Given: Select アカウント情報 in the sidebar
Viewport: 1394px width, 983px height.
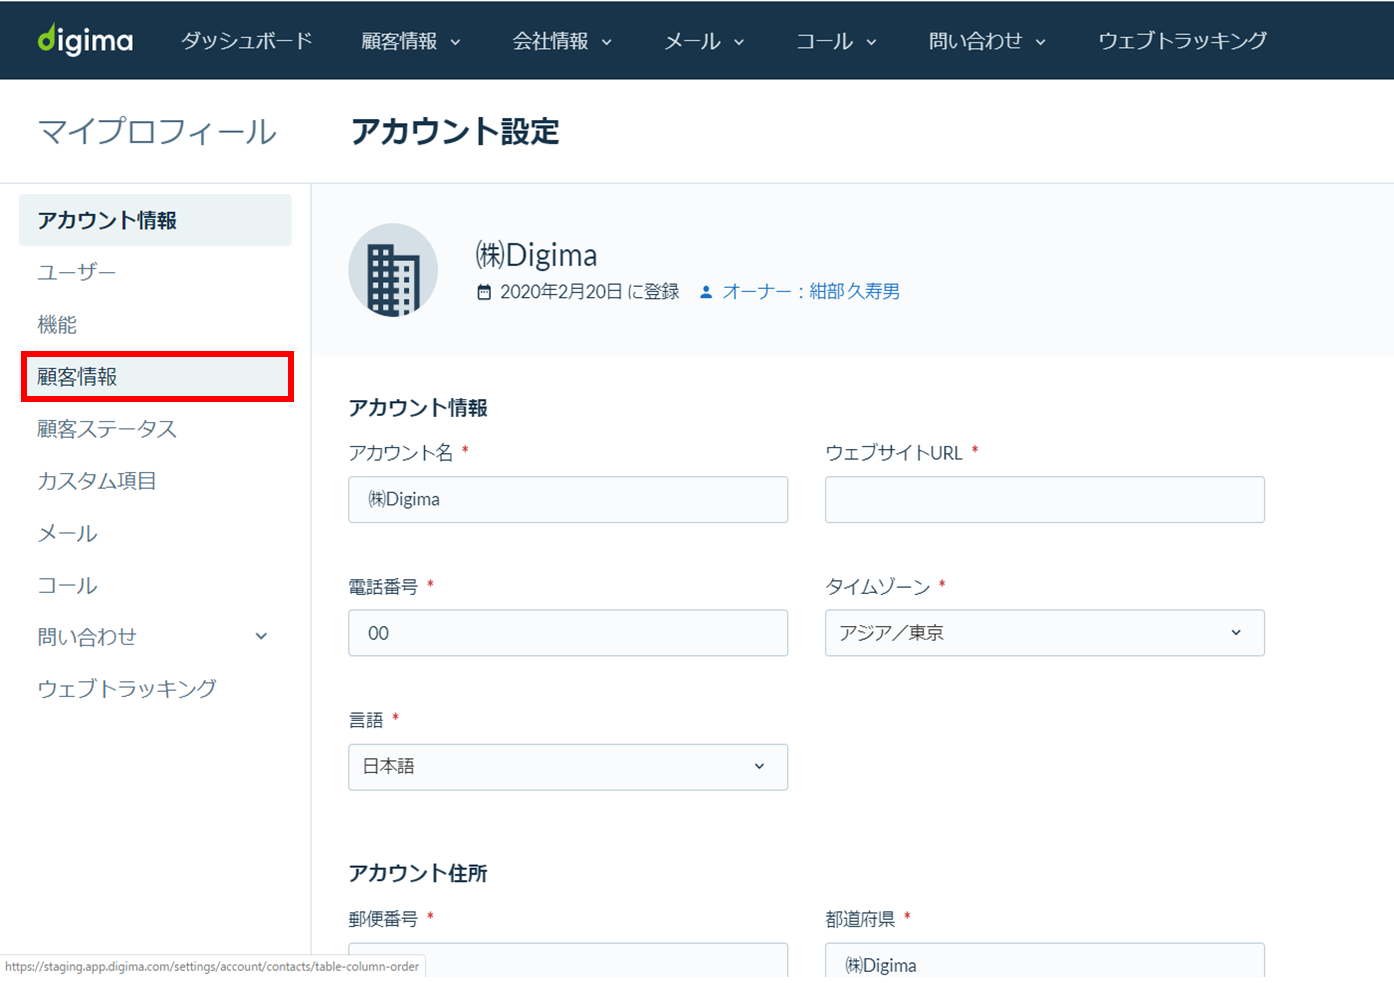Looking at the screenshot, I should (155, 220).
